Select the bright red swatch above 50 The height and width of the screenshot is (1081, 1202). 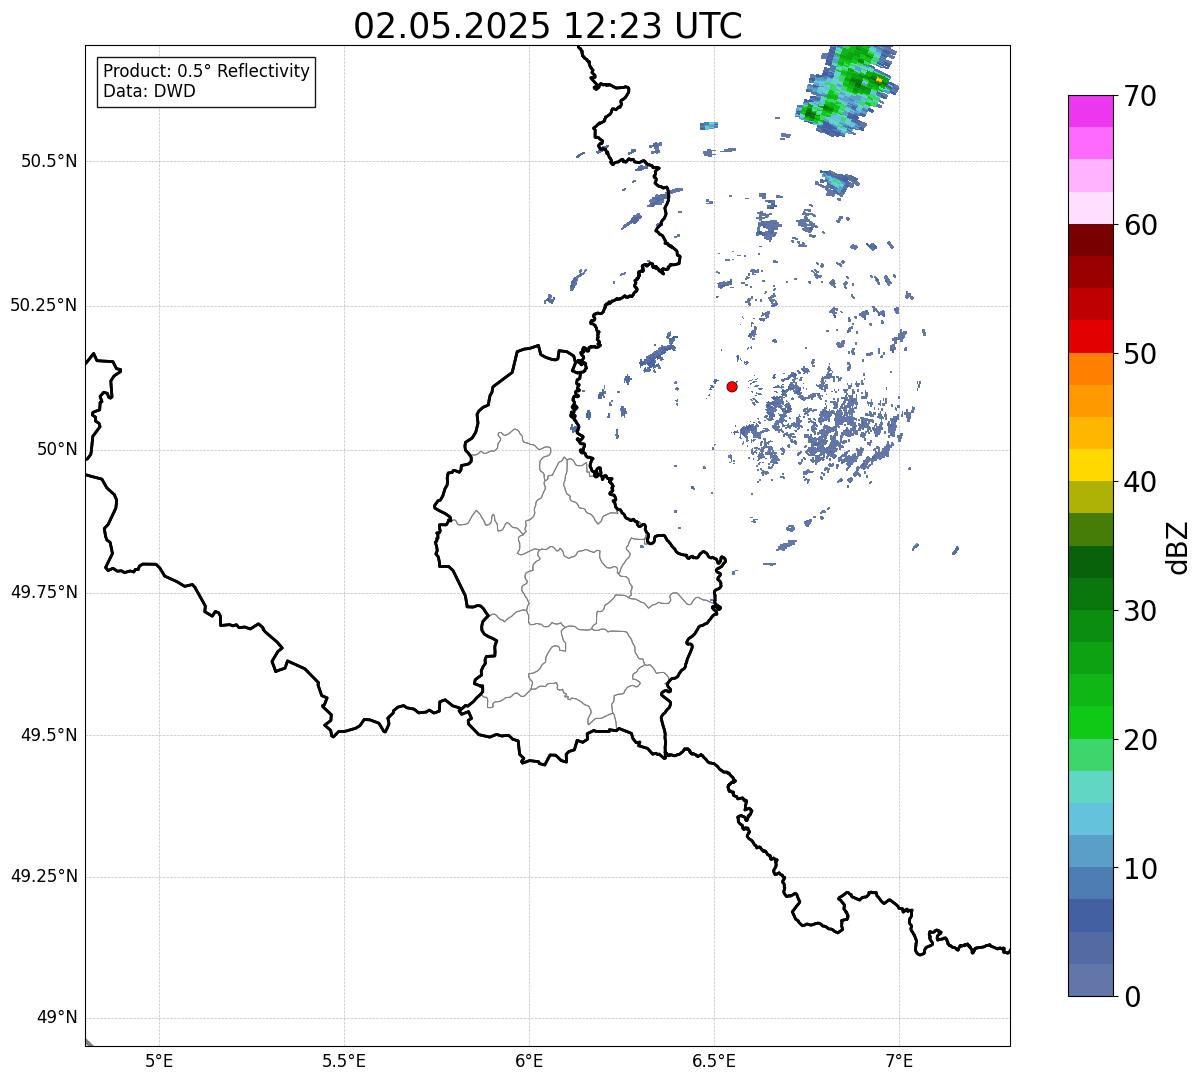tap(1091, 337)
